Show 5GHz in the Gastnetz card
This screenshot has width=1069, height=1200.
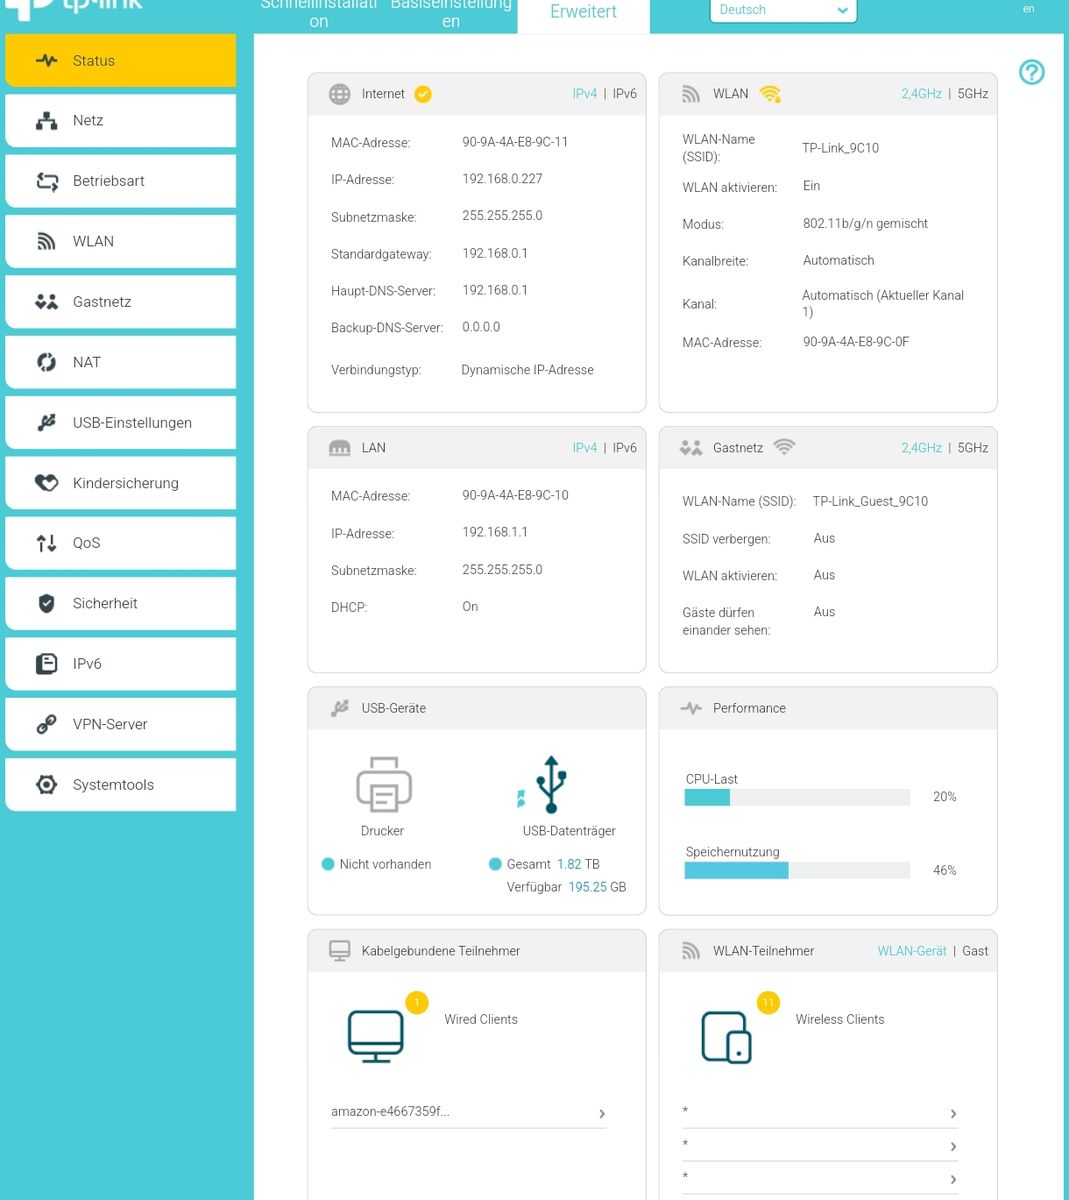click(973, 448)
